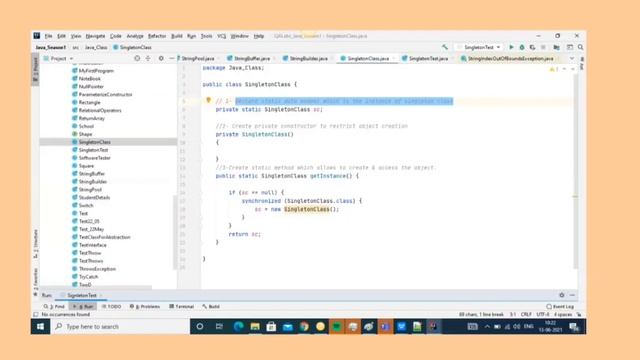This screenshot has height=360, width=640.
Task: Run SingletonTest with green play icon
Action: pos(511,47)
